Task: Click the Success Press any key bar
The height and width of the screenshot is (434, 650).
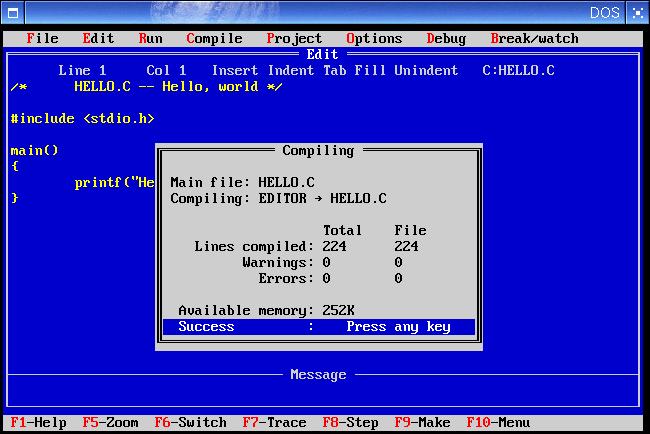Action: [319, 327]
